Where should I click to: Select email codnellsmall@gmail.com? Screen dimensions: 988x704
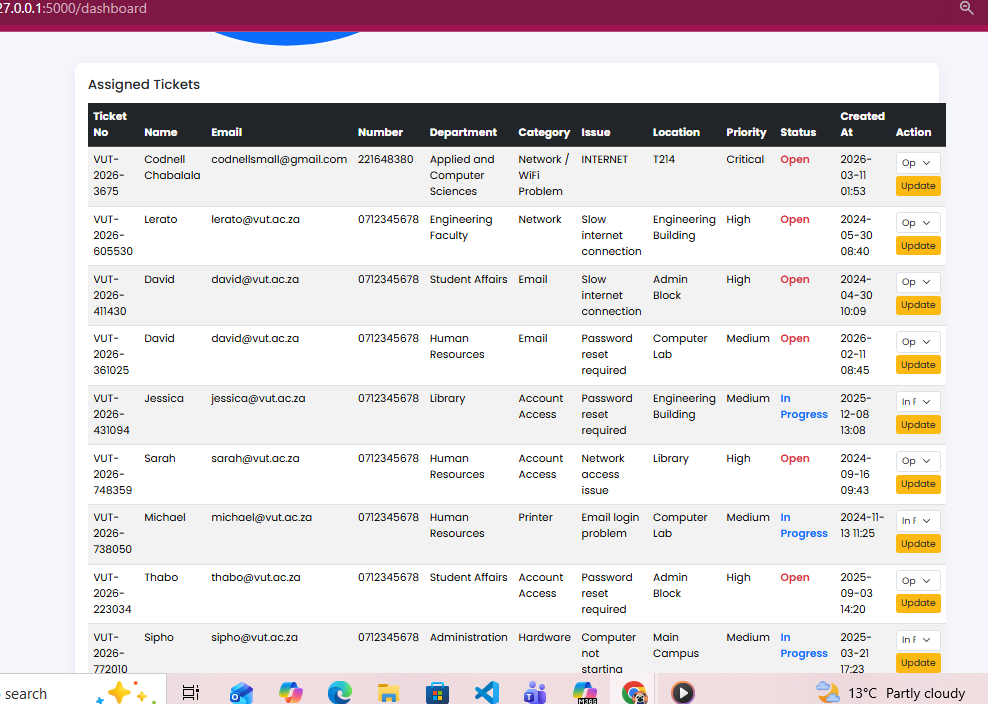pos(279,159)
